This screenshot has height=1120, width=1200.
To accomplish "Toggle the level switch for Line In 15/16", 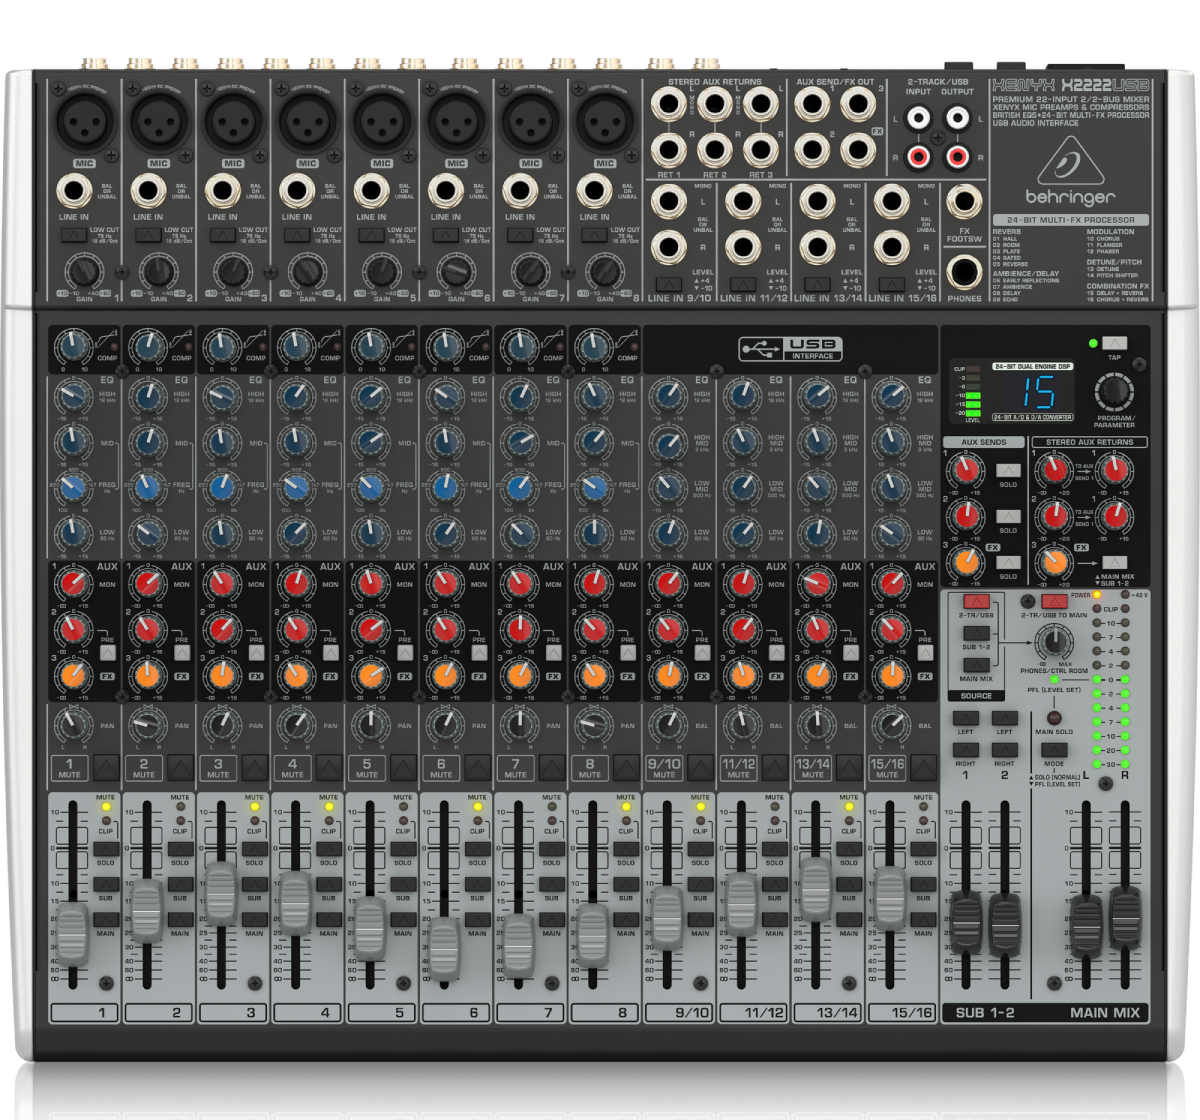I will point(891,284).
